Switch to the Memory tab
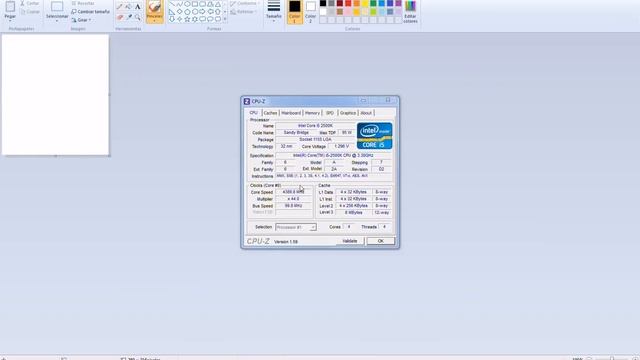 click(312, 113)
